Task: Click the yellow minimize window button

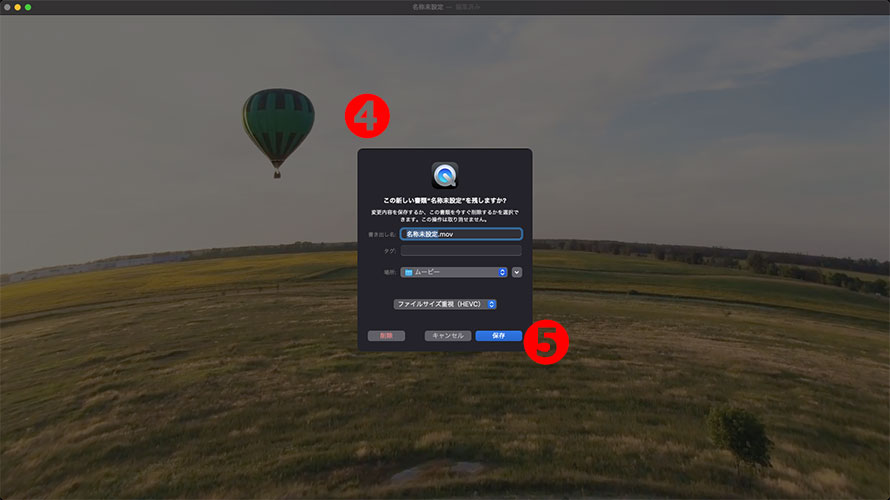Action: 18,7
